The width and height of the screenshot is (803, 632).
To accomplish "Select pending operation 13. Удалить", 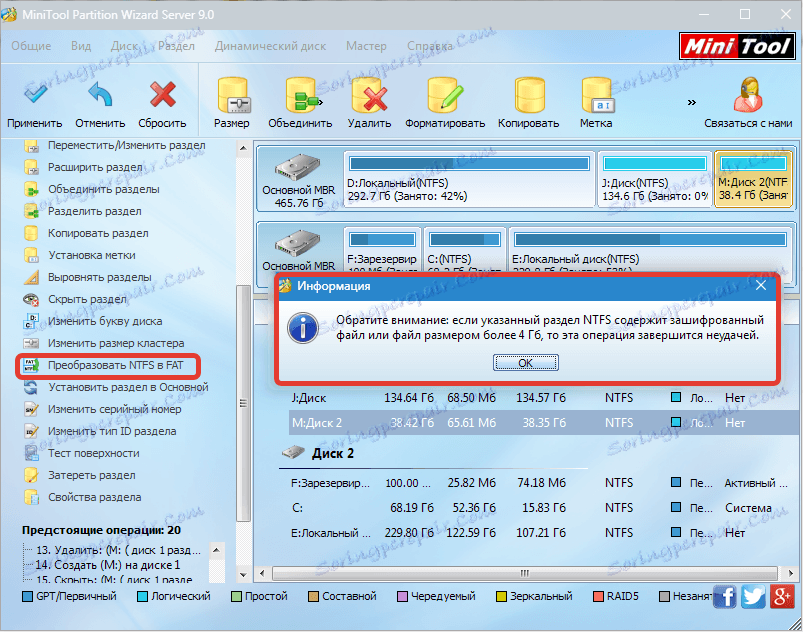I will tap(118, 550).
